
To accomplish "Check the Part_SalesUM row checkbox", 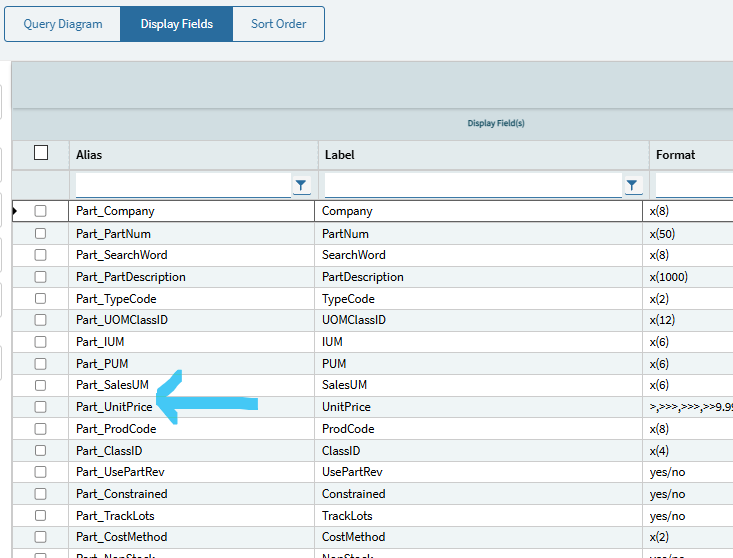I will point(41,385).
